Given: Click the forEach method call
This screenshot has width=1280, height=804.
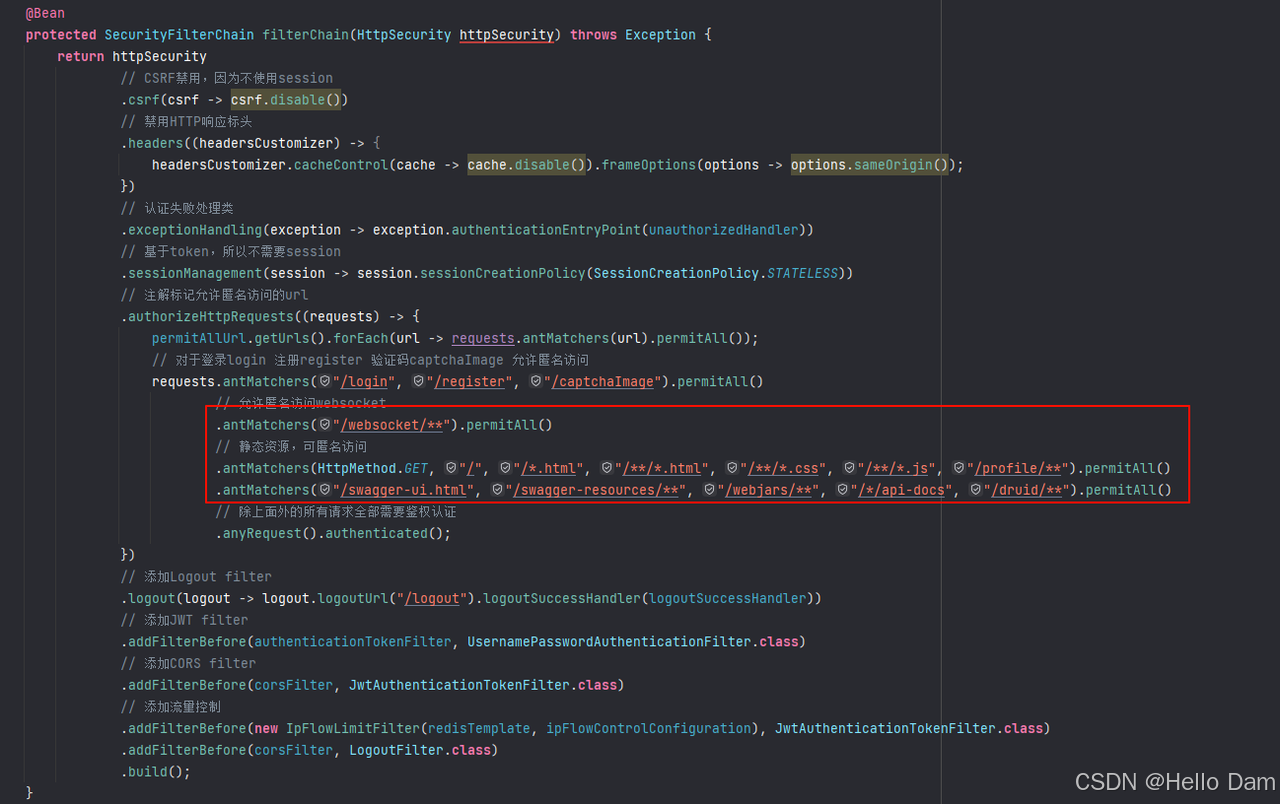Looking at the screenshot, I should 361,338.
